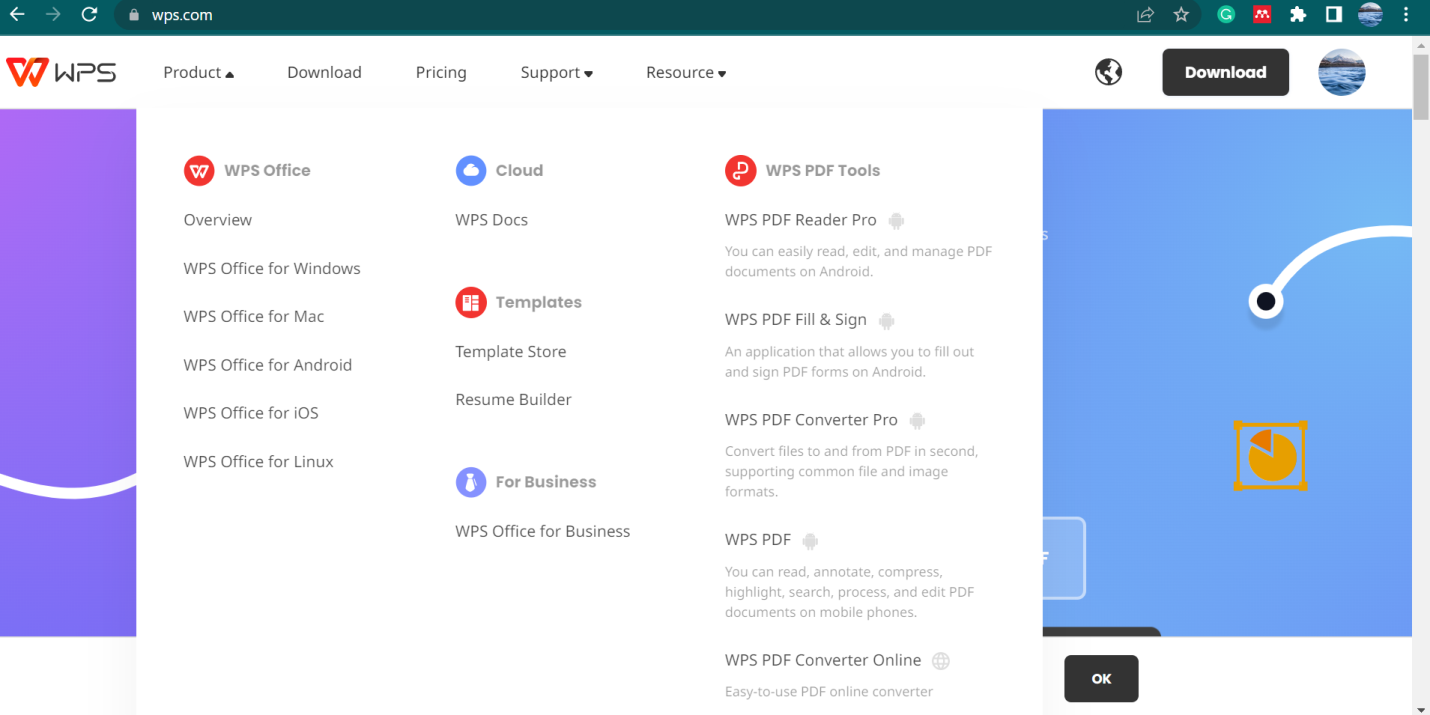Open the Template Store link
The image size is (1430, 715).
[511, 351]
